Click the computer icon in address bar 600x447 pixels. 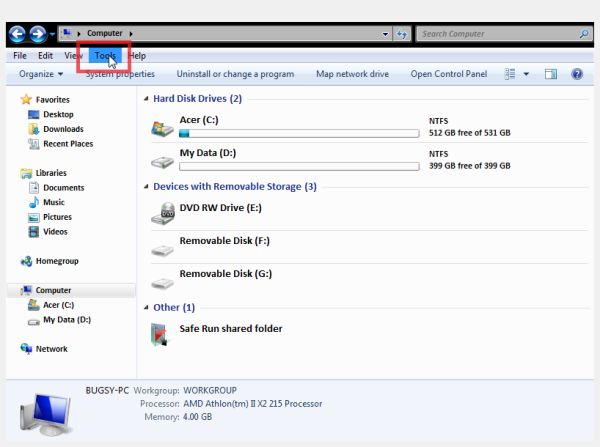[x=66, y=33]
